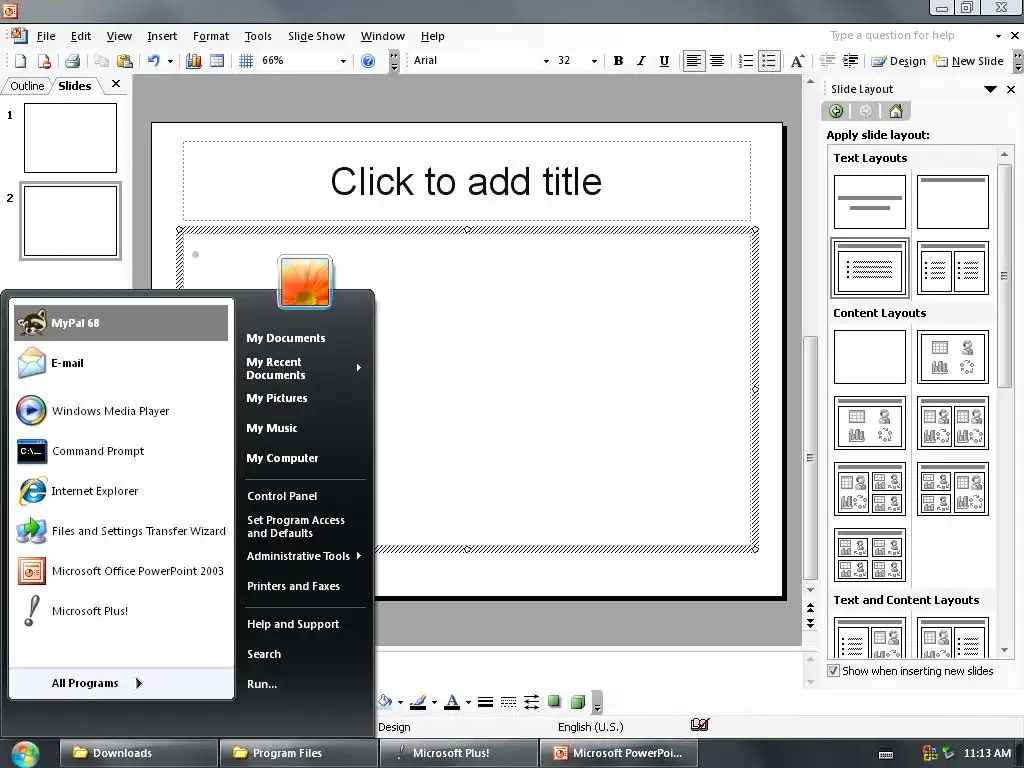This screenshot has width=1024, height=768.
Task: Click the Shadow Style icon
Action: (554, 702)
